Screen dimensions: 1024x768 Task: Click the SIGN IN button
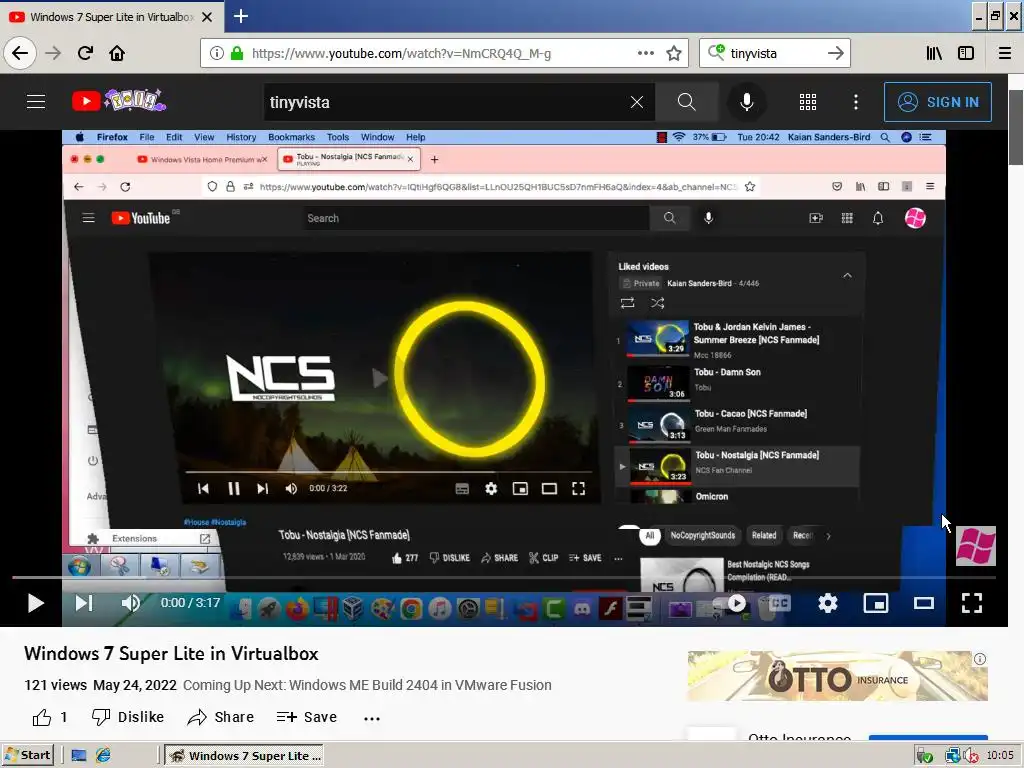click(938, 102)
